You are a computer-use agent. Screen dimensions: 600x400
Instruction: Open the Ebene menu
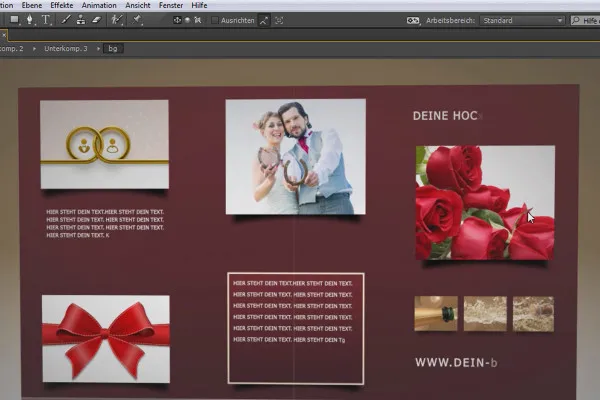[32, 5]
